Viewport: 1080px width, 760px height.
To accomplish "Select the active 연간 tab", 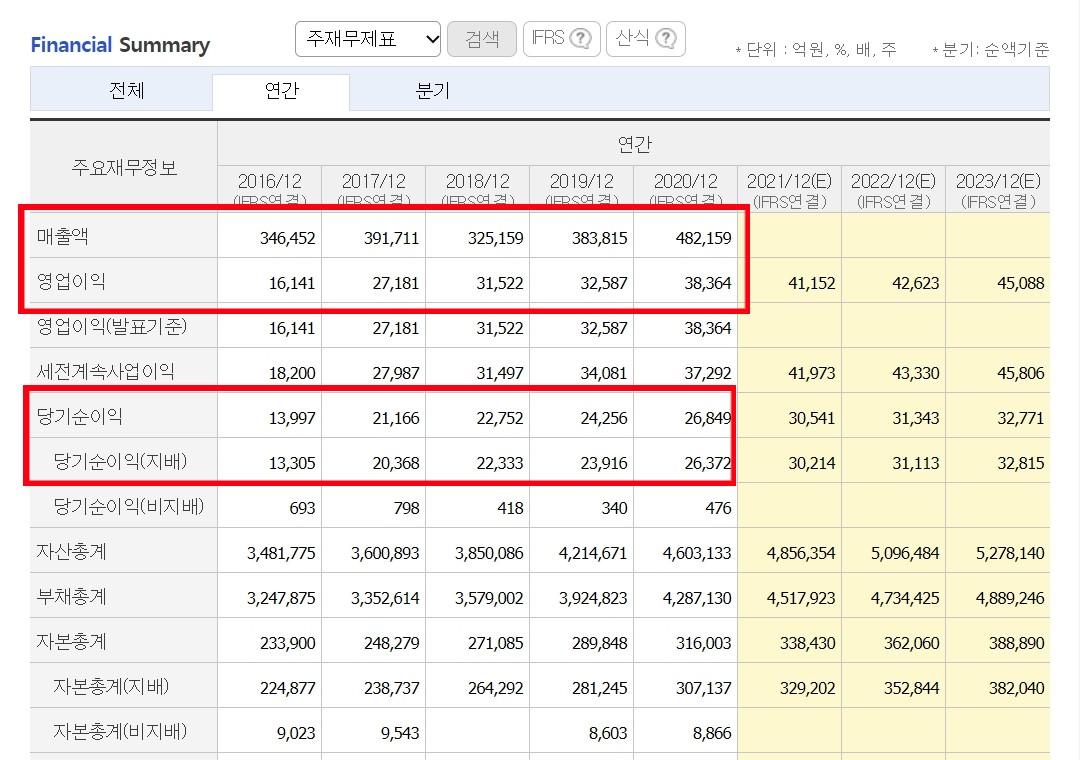I will click(283, 91).
